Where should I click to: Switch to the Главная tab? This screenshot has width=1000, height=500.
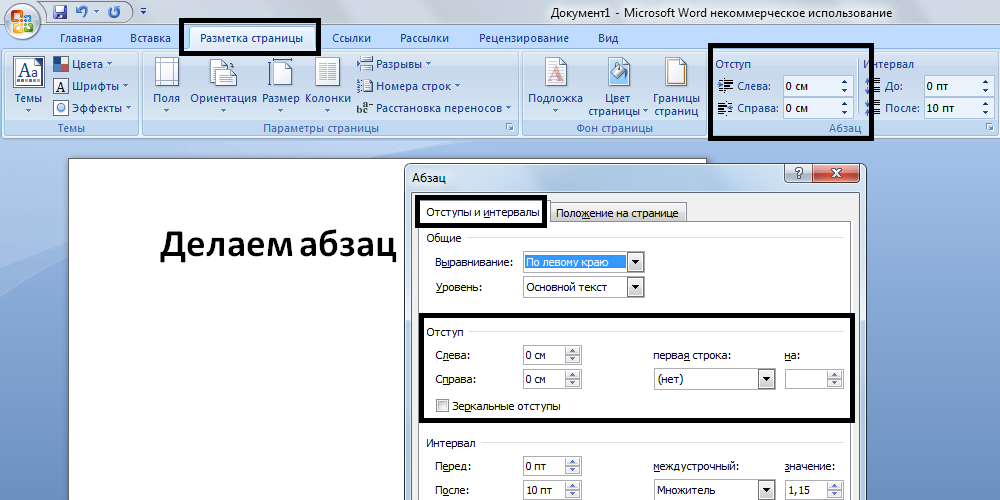[x=81, y=38]
